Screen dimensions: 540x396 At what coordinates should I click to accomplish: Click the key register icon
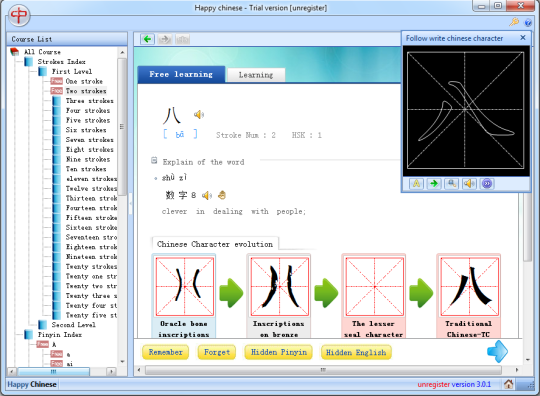tap(514, 22)
